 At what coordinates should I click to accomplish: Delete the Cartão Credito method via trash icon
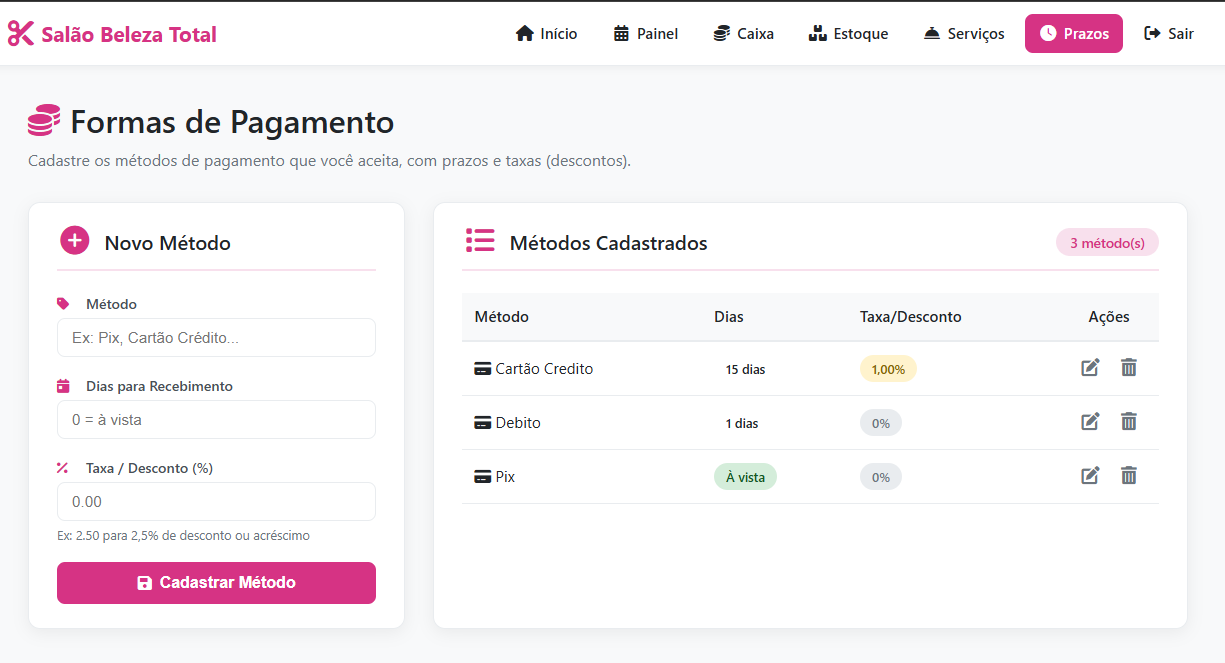[x=1129, y=368]
